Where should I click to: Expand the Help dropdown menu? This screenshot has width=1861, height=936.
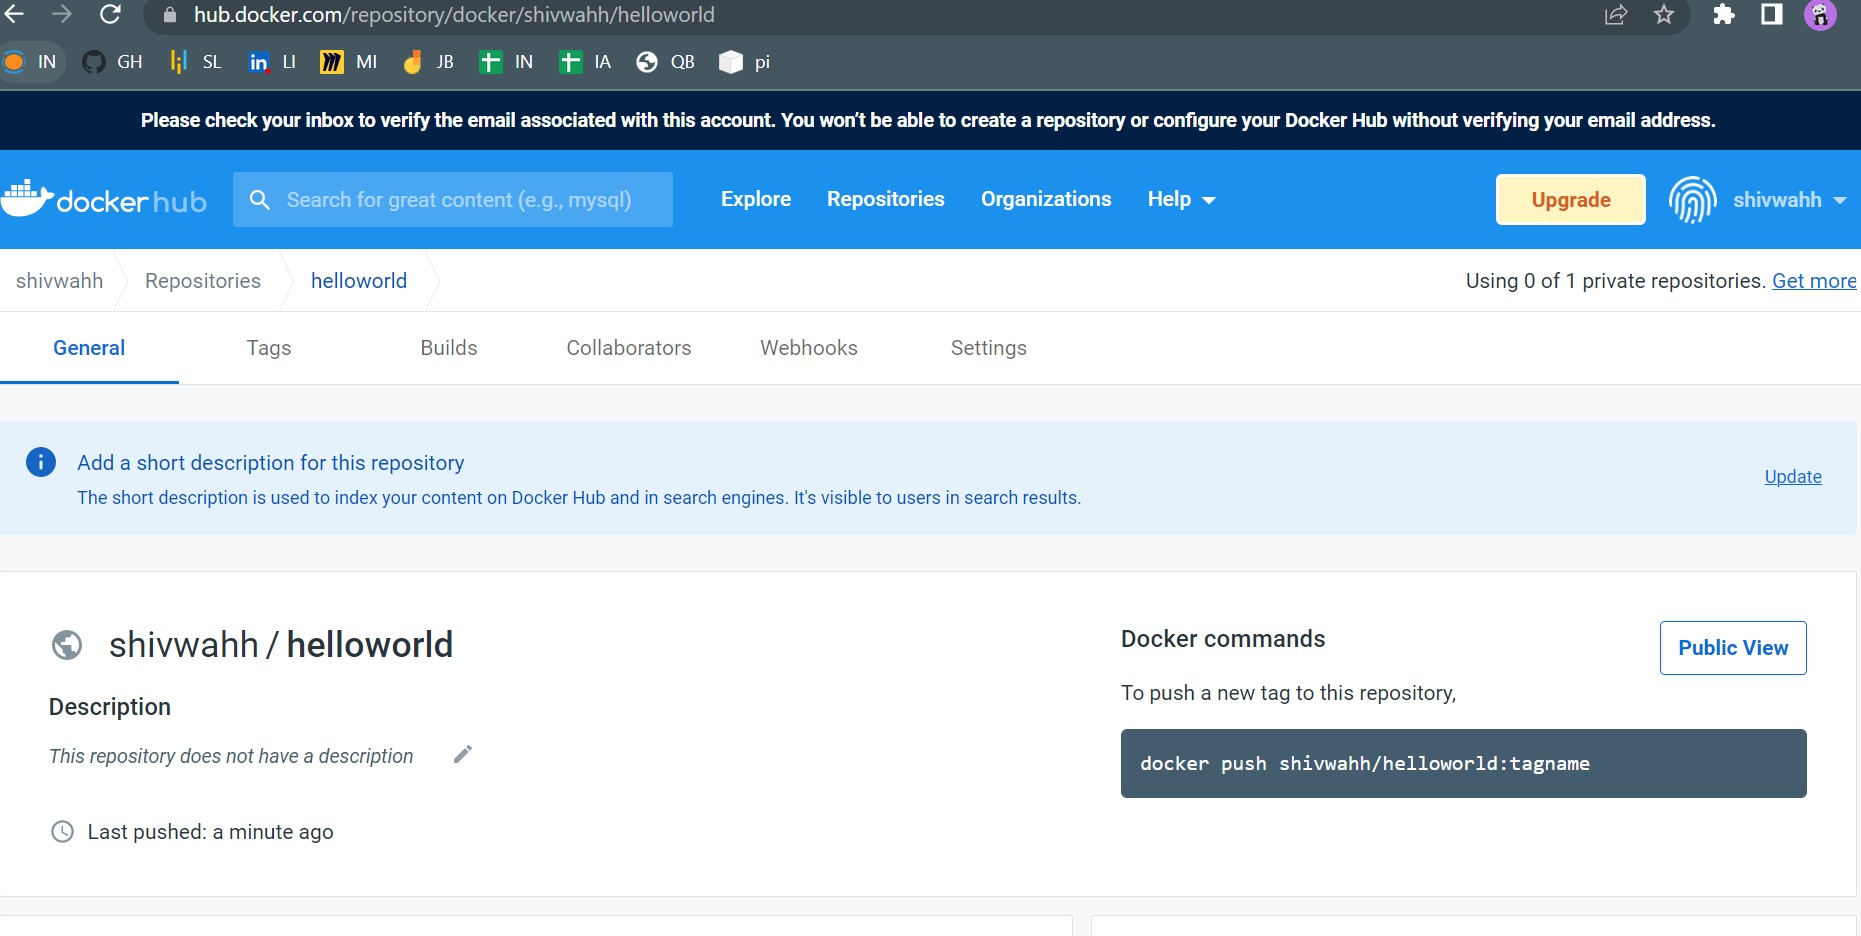[x=1181, y=200]
